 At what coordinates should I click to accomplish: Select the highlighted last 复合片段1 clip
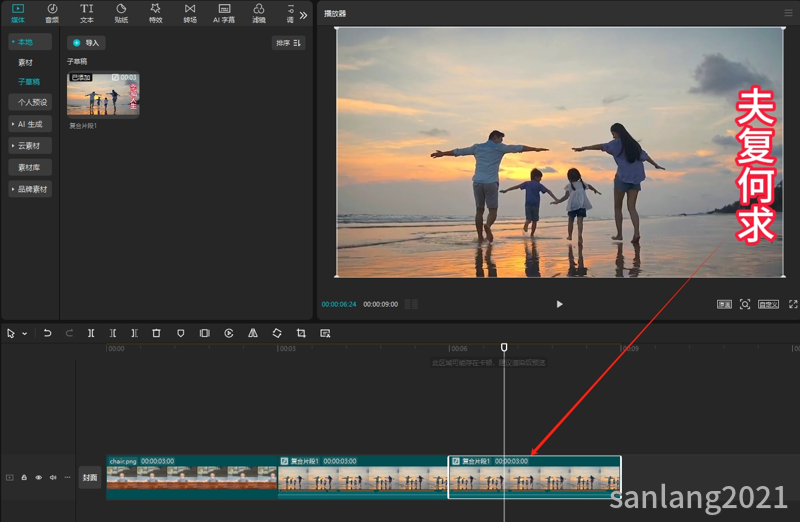click(534, 477)
